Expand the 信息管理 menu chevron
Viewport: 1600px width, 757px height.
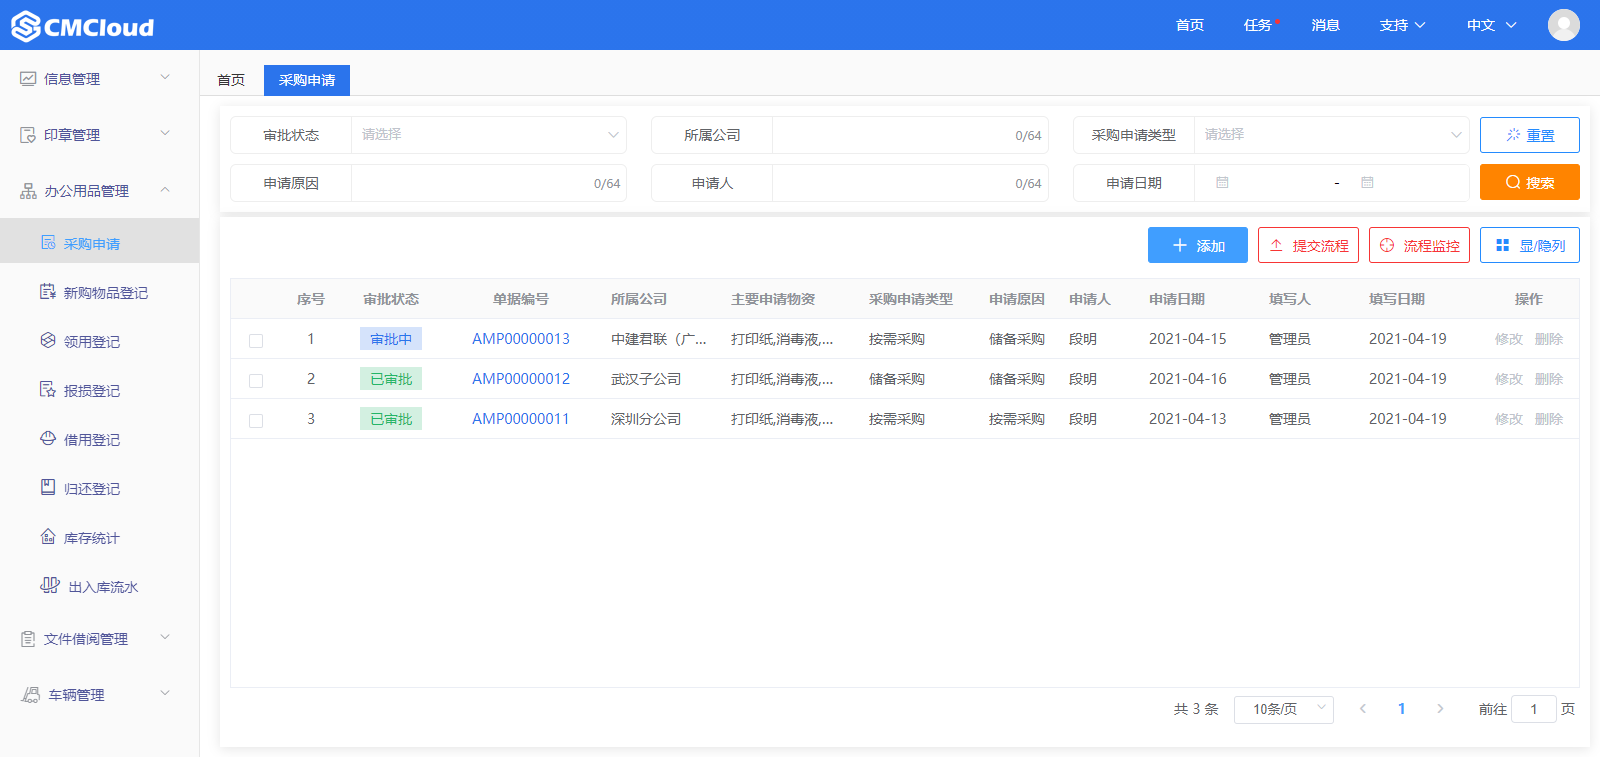click(165, 77)
